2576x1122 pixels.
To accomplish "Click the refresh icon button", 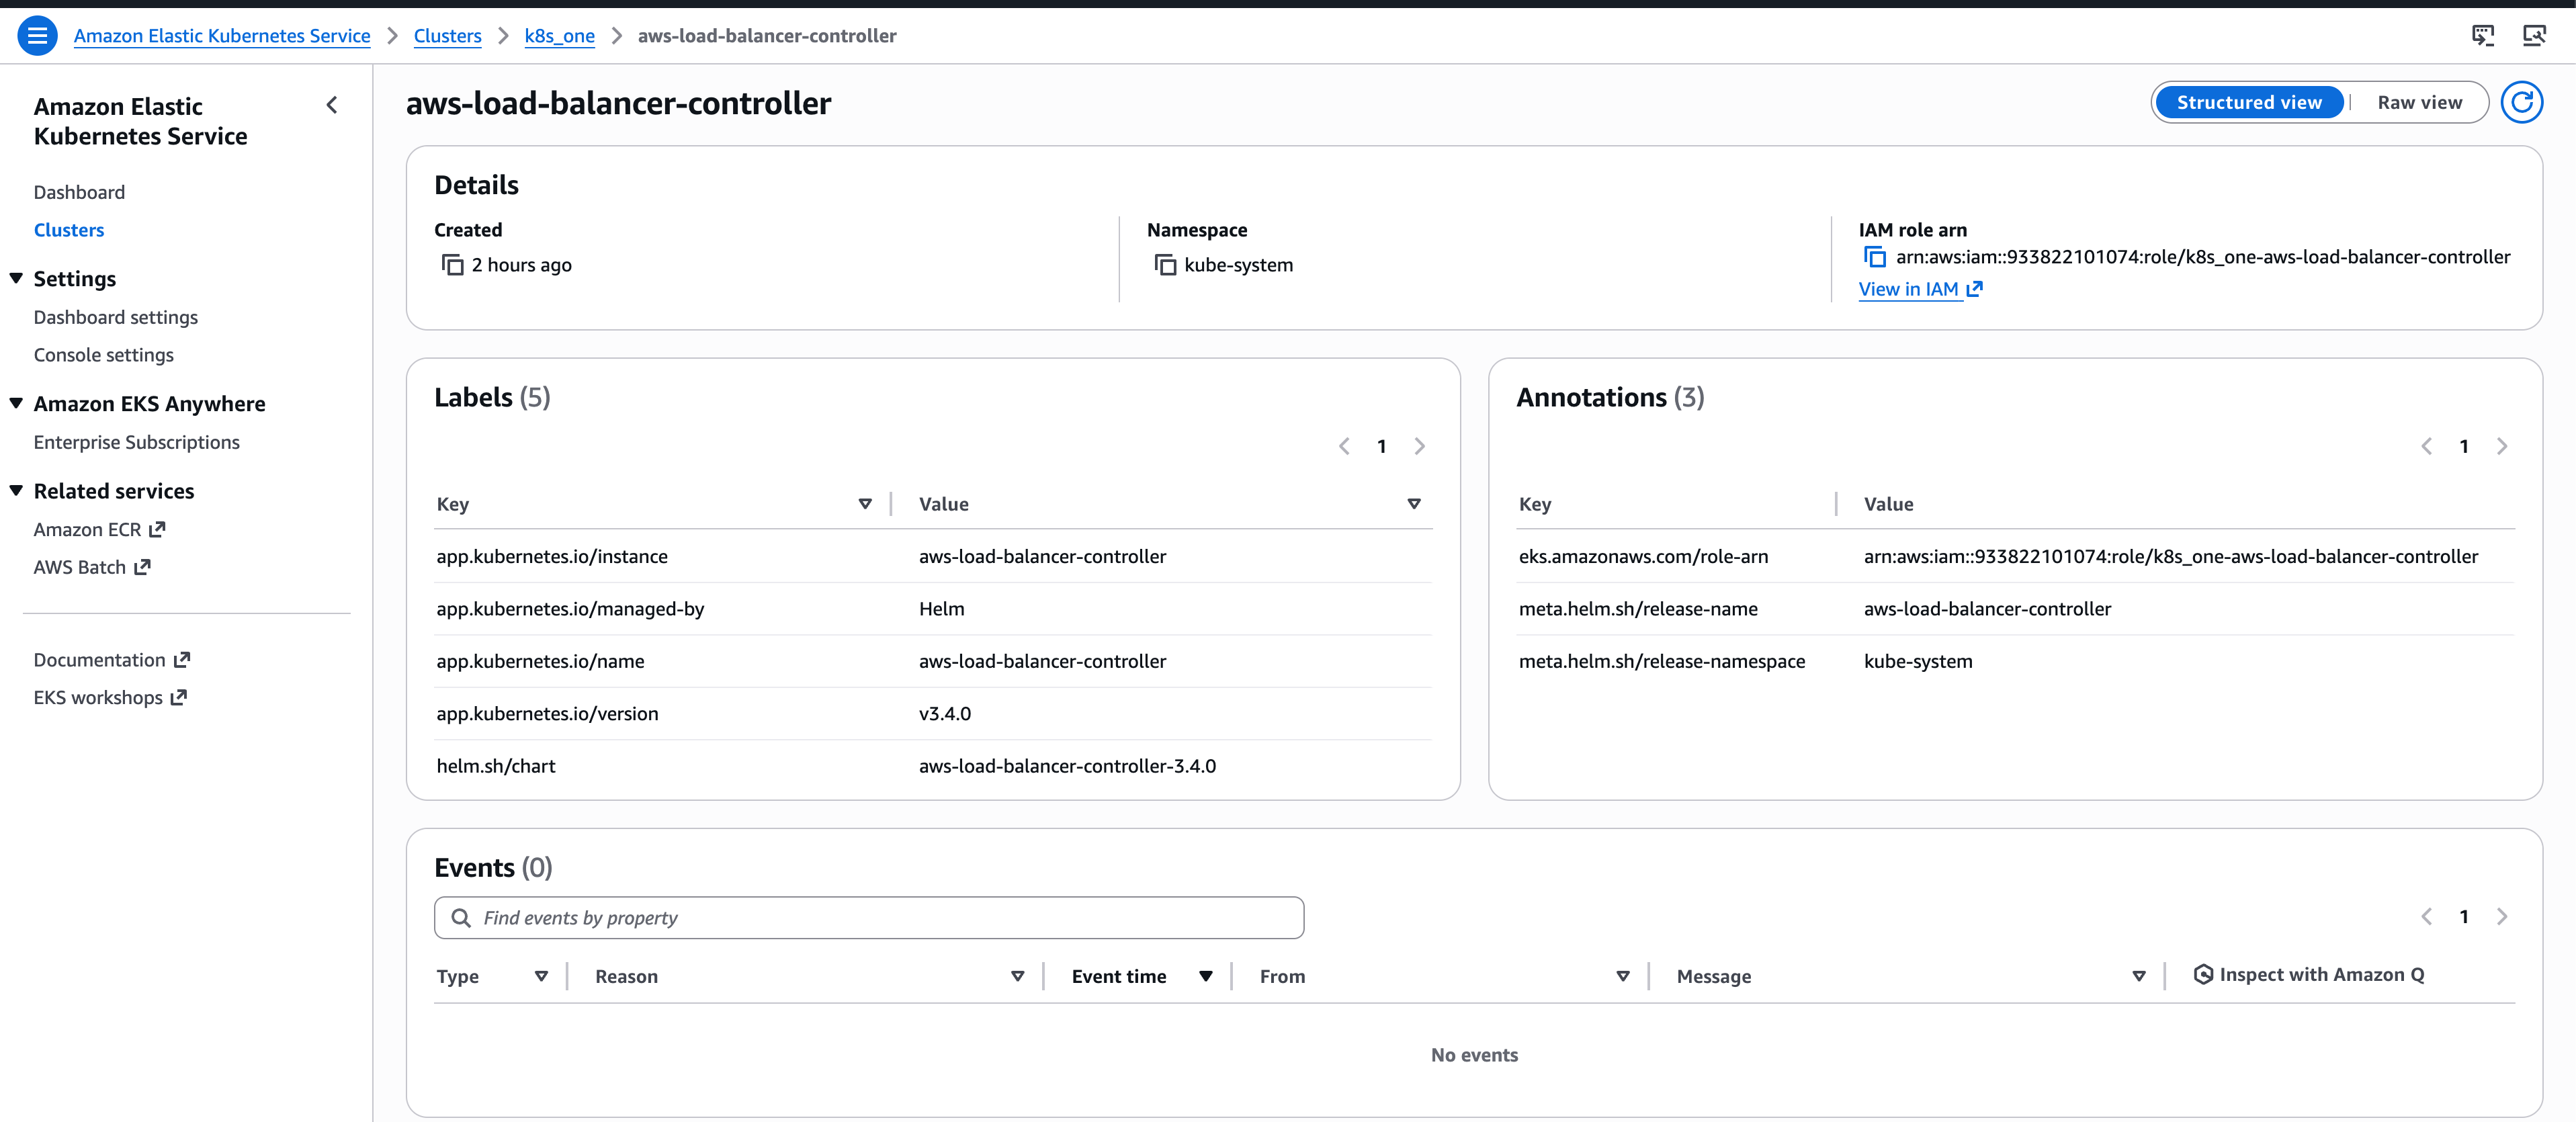I will pyautogui.click(x=2521, y=102).
